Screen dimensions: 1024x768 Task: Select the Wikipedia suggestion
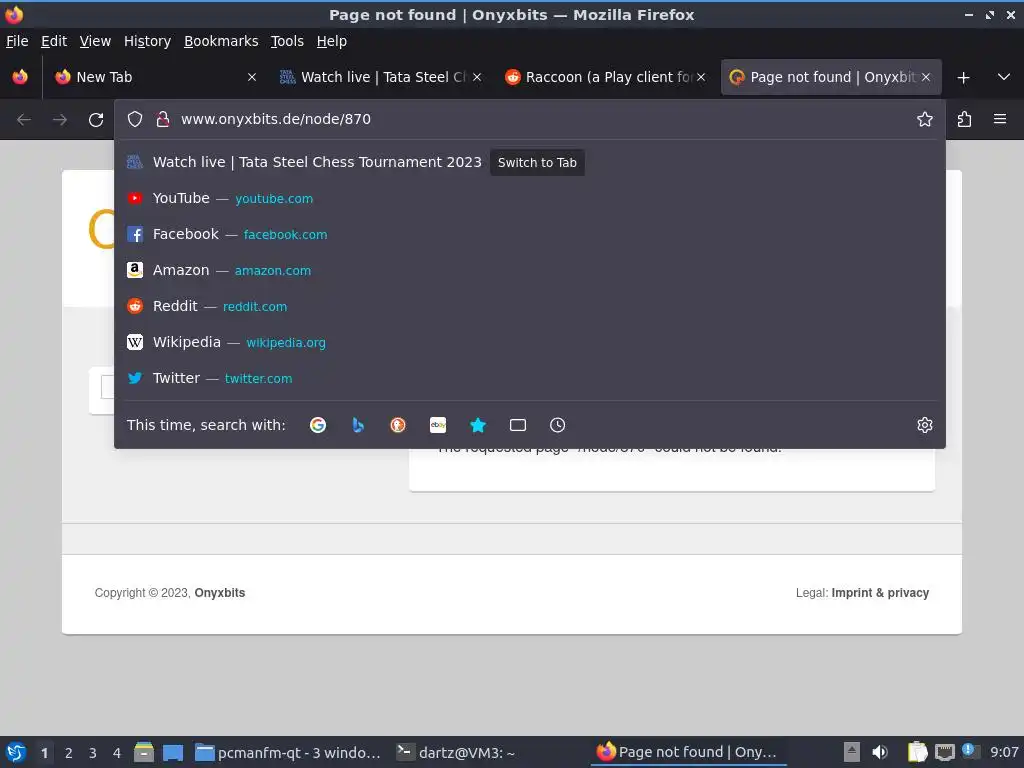point(530,342)
